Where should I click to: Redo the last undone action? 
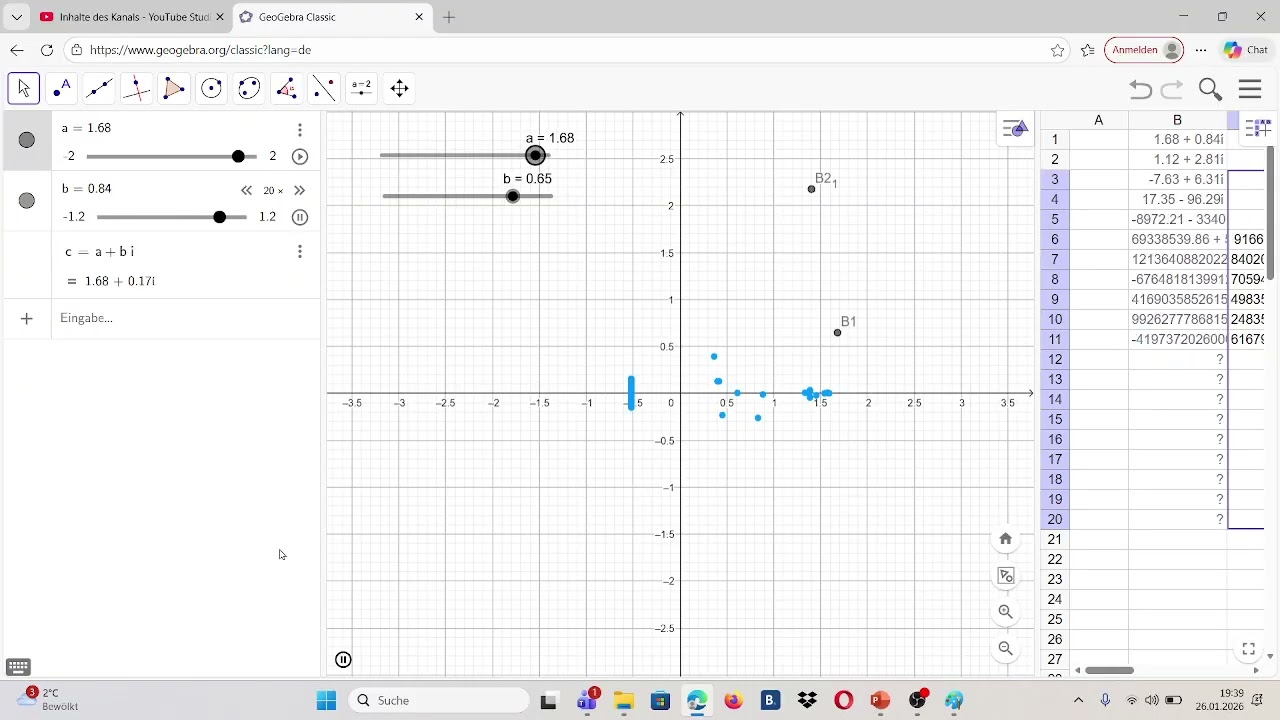[1172, 90]
